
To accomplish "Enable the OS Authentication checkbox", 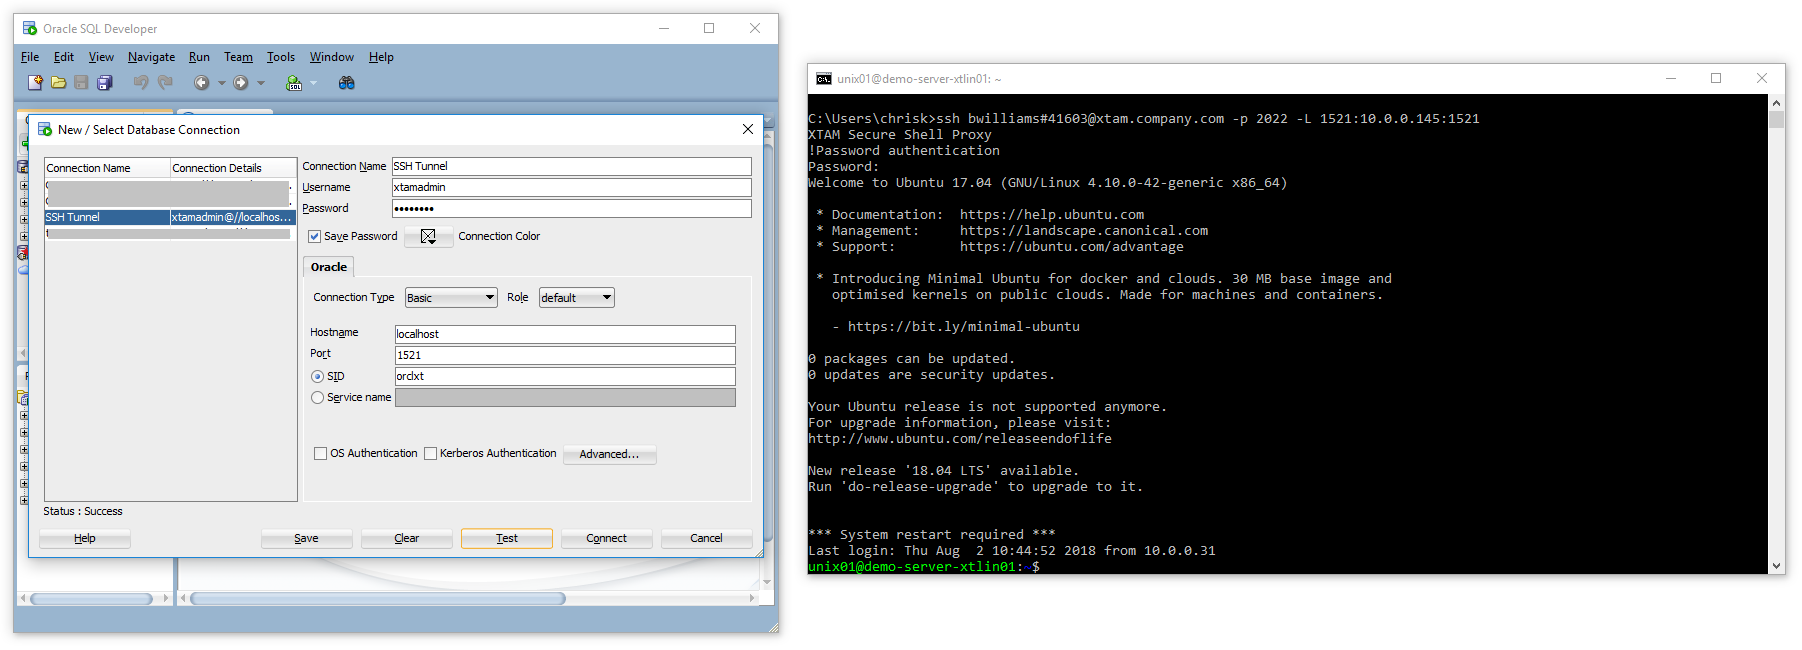I will click(x=321, y=454).
